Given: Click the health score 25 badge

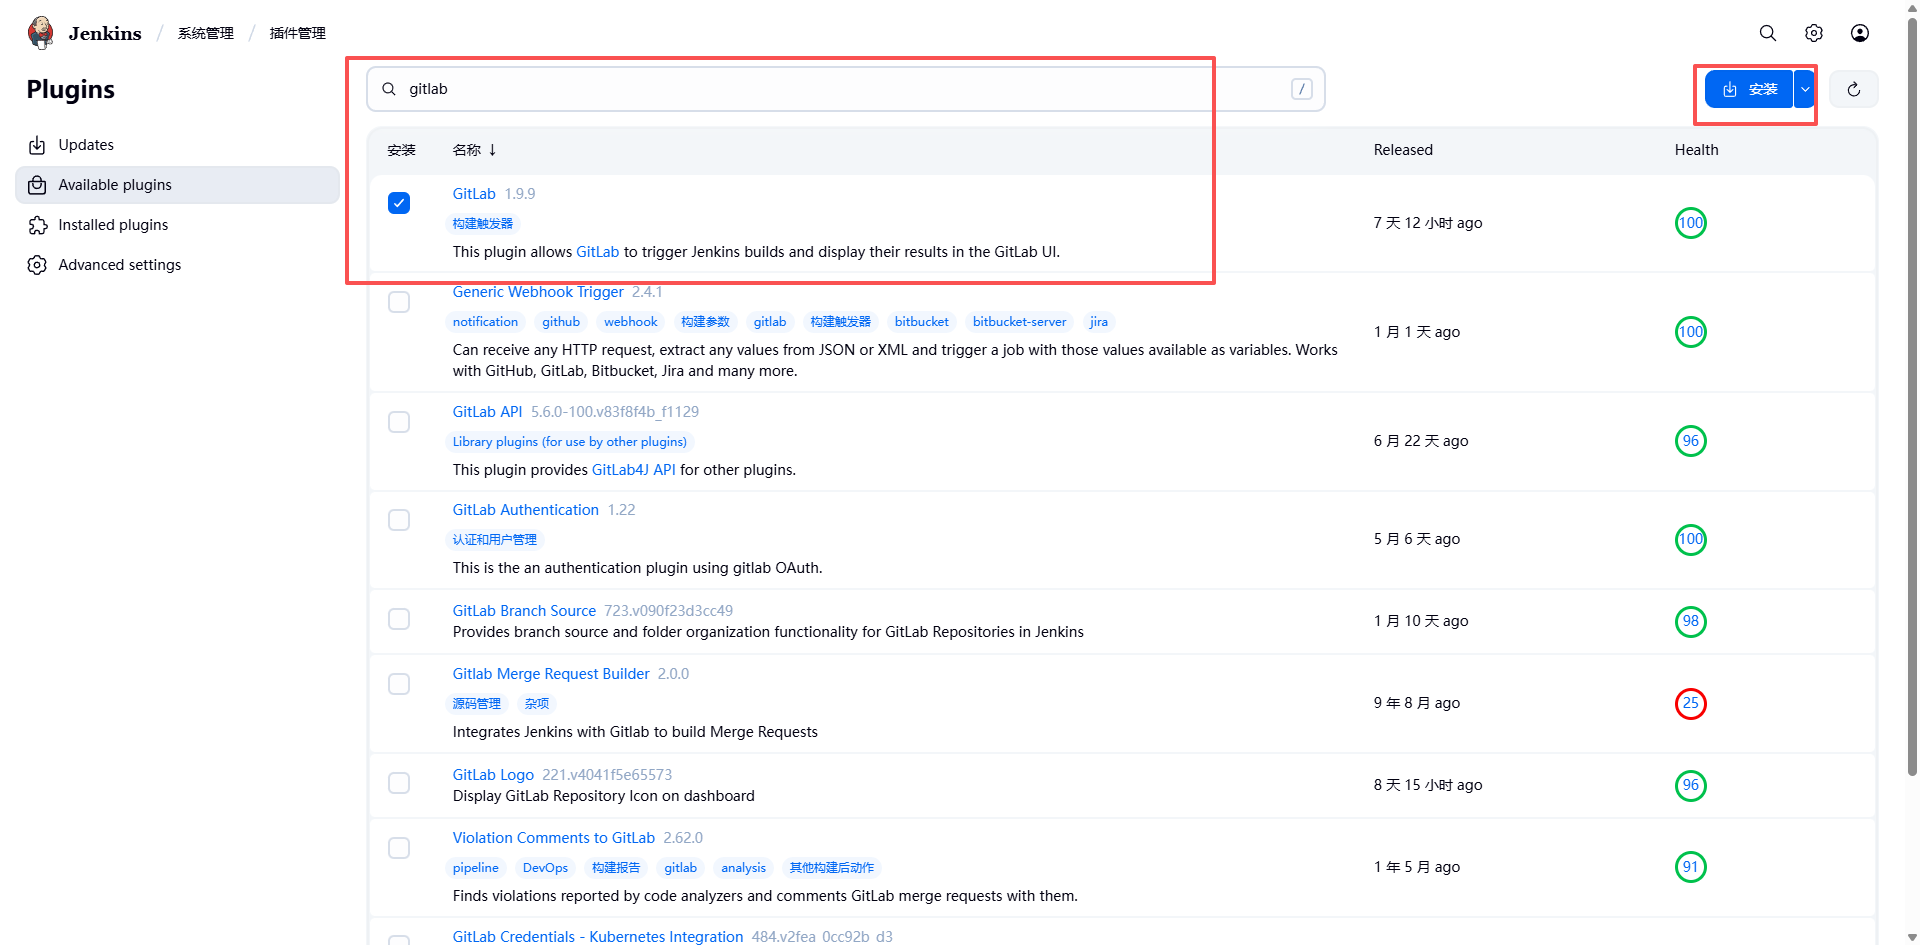Looking at the screenshot, I should pos(1690,703).
